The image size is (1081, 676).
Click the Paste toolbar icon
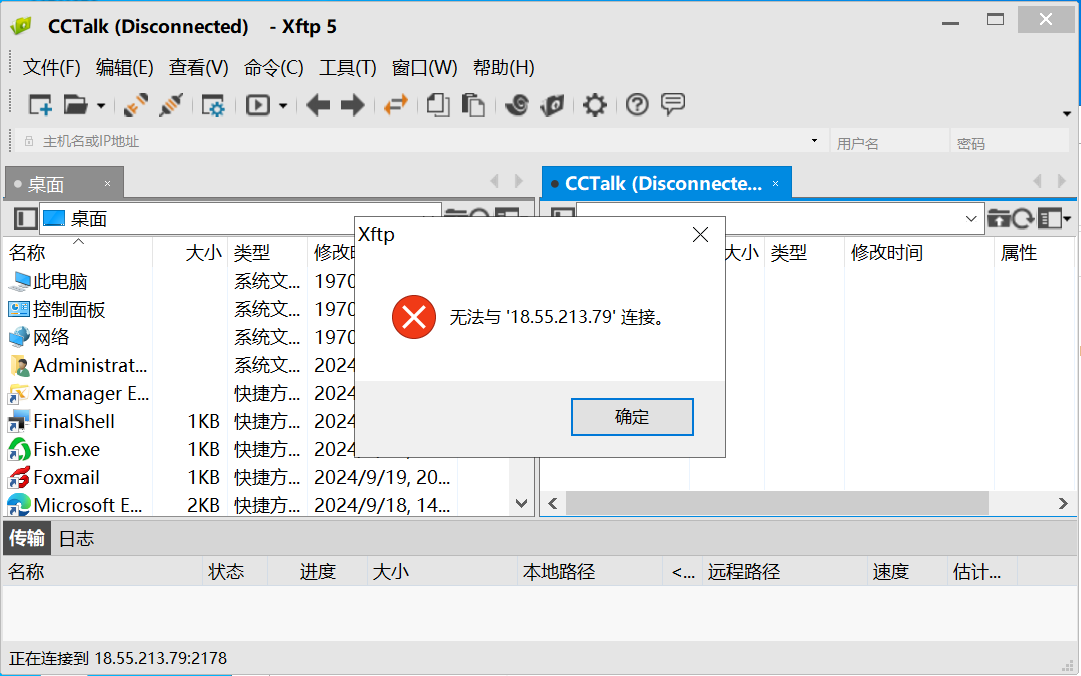(x=473, y=105)
